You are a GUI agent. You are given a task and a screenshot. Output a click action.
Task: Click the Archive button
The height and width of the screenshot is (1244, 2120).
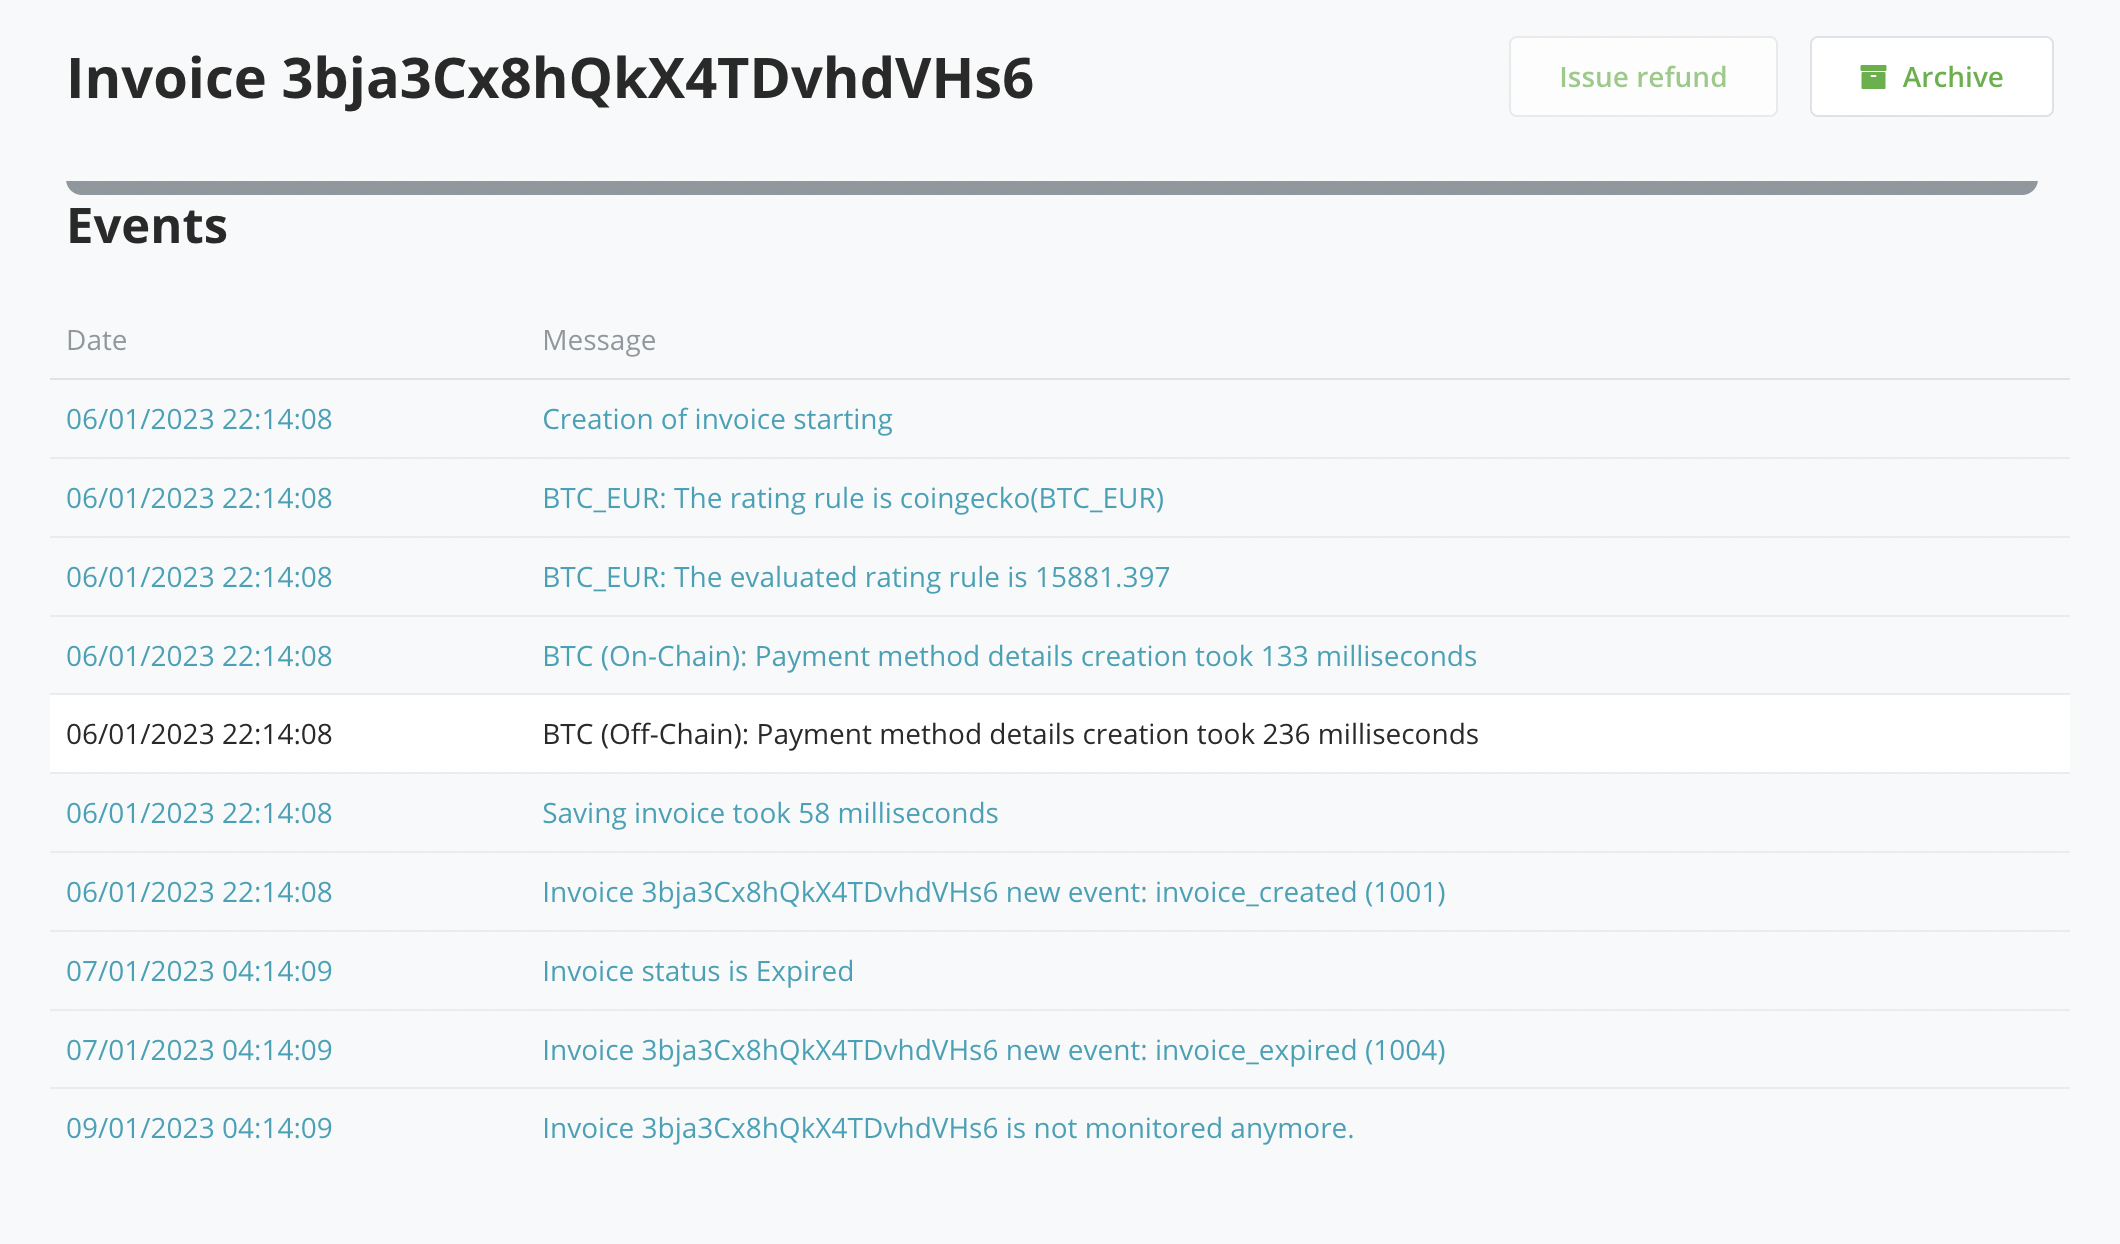click(x=1930, y=76)
